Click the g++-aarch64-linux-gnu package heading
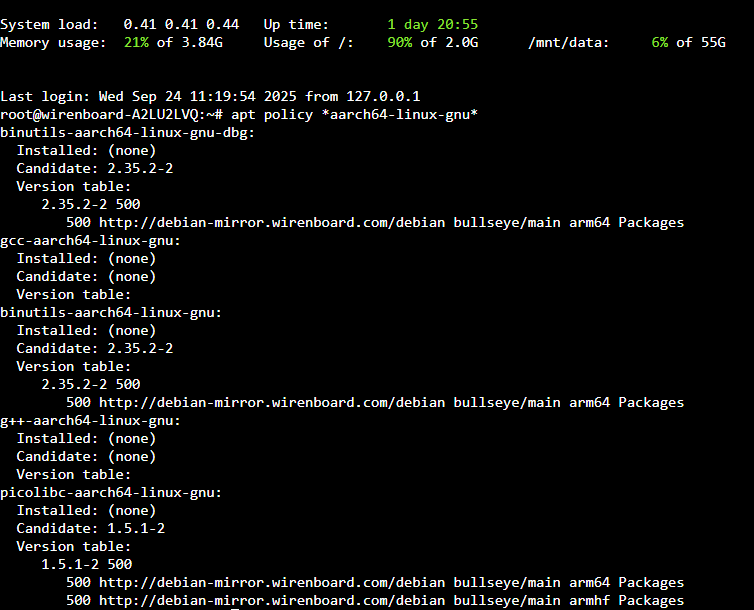 point(90,421)
